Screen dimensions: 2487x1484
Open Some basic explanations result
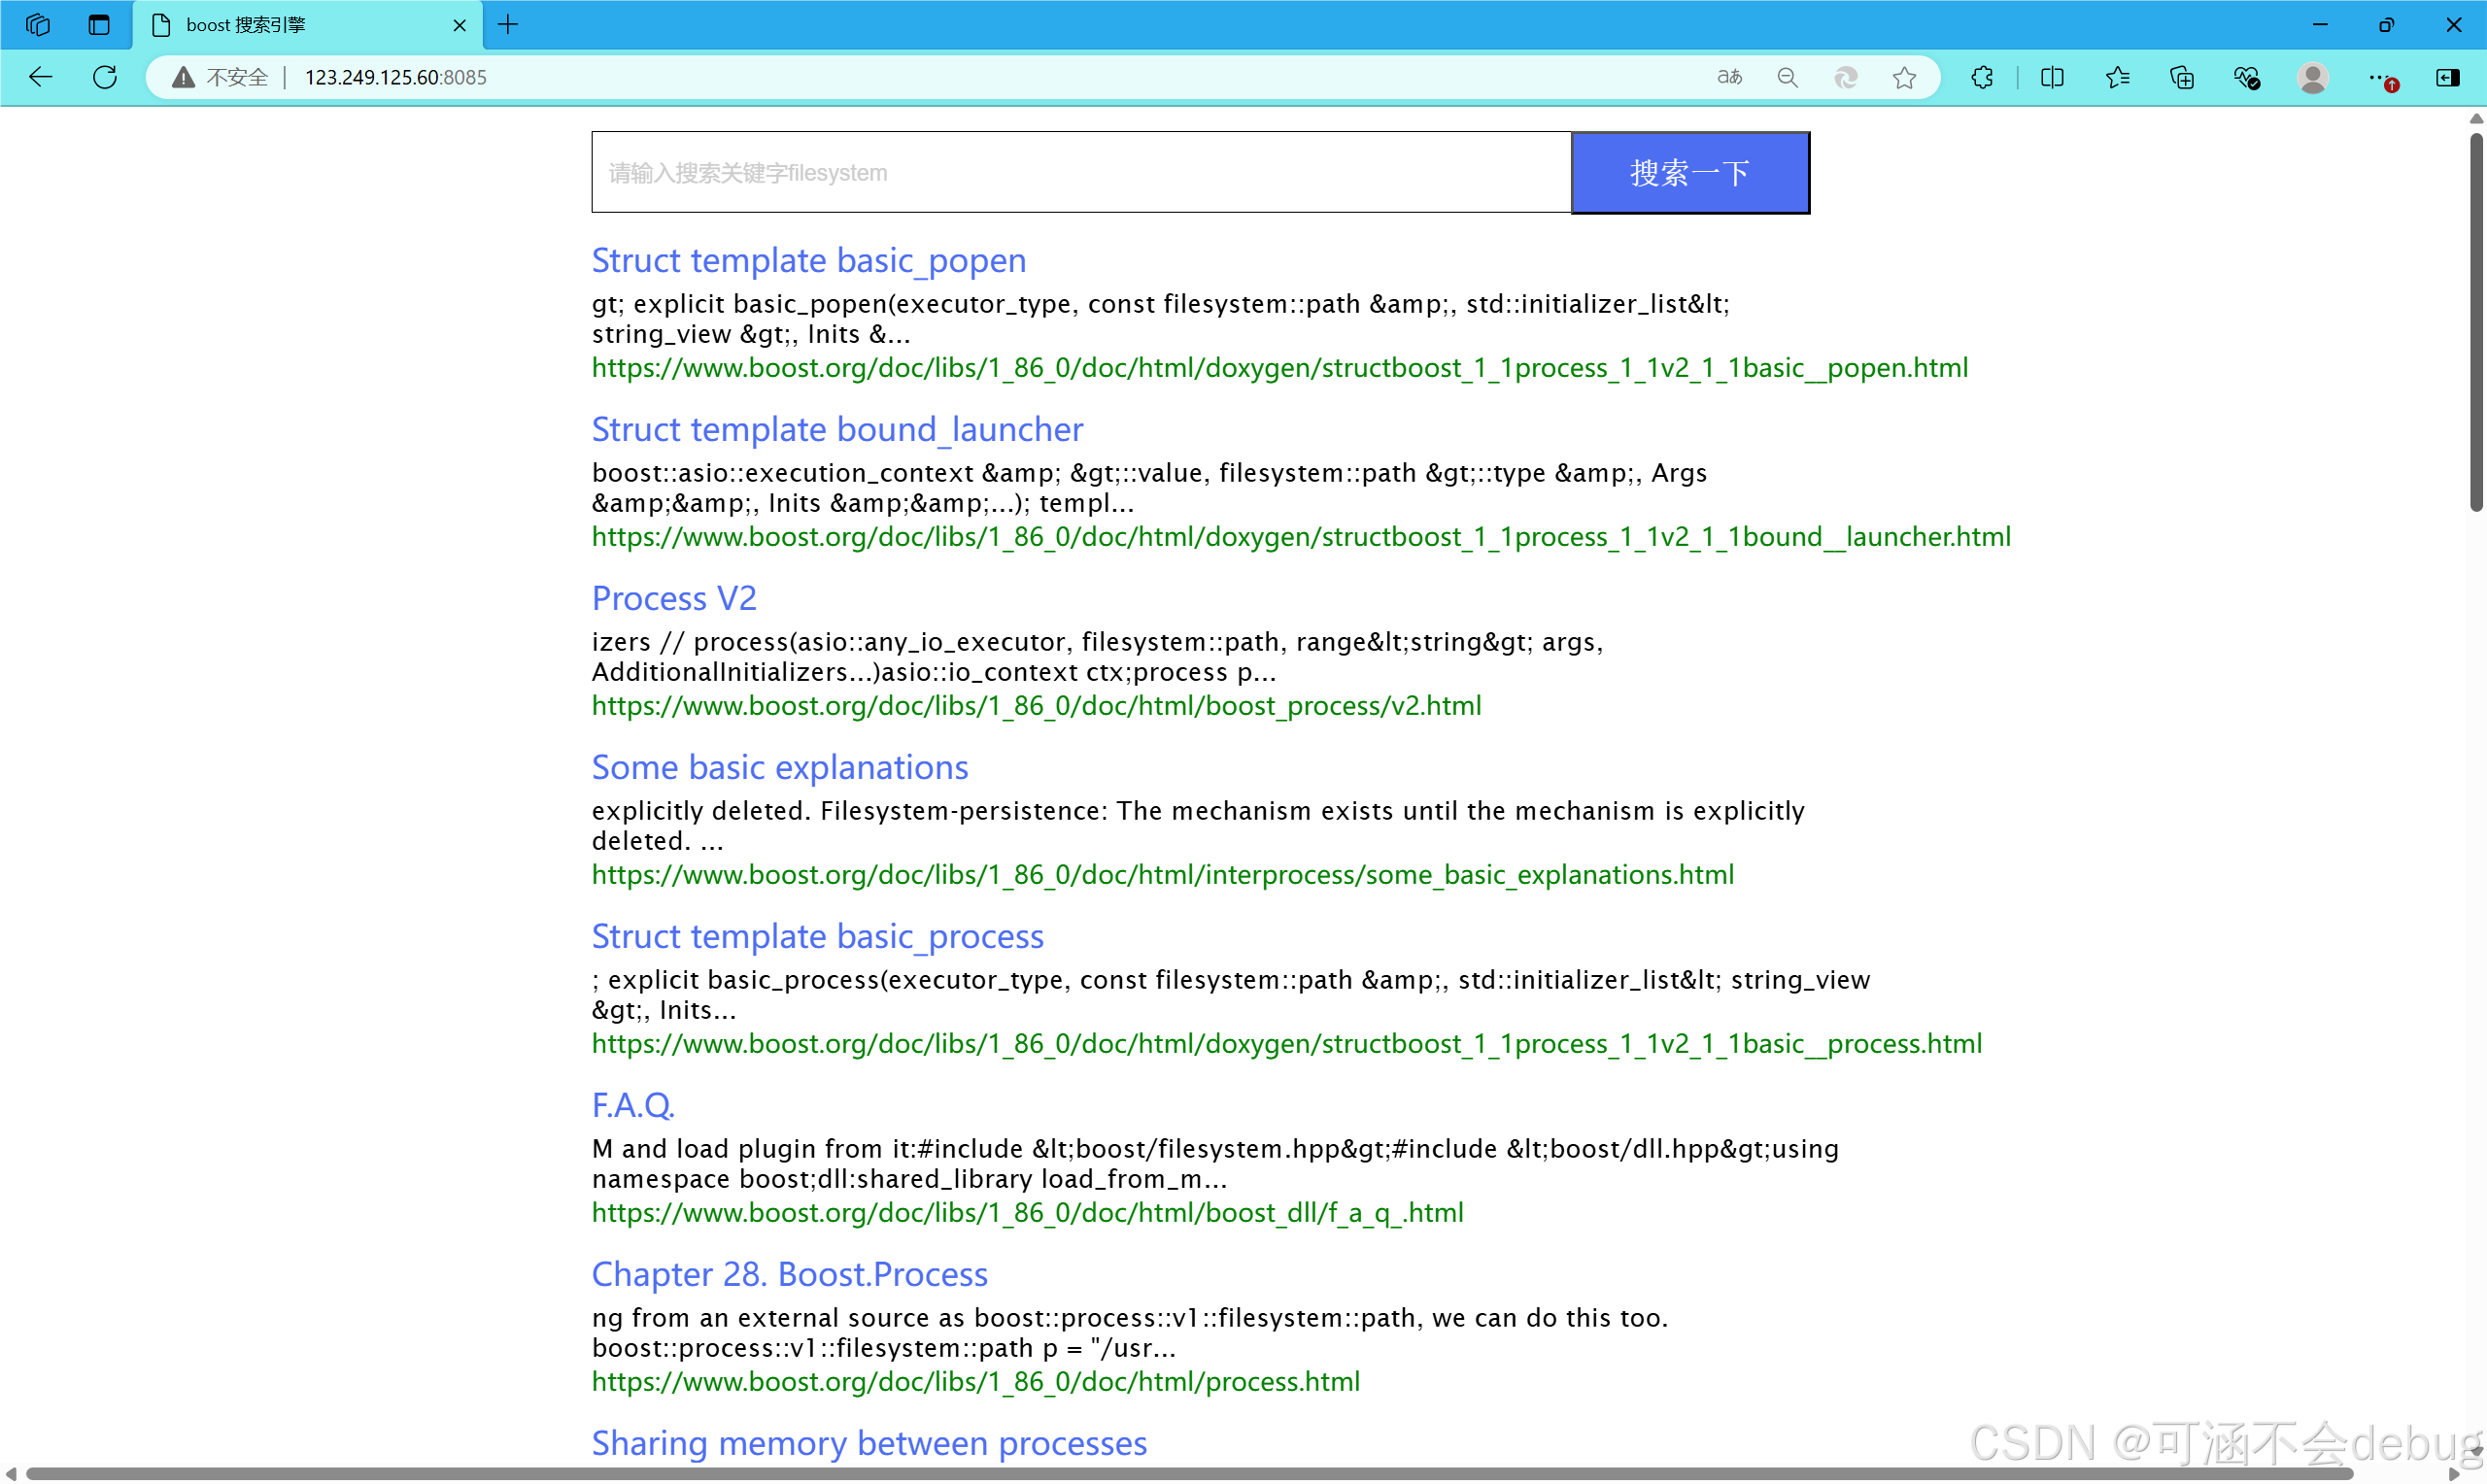(x=780, y=767)
